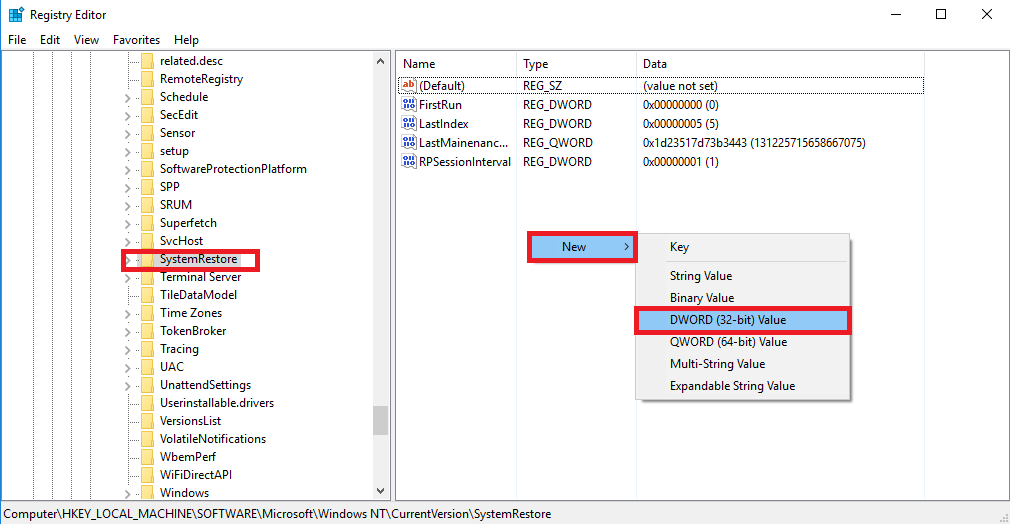Open the Help menu
Screen dimensions: 1010x524
point(186,40)
